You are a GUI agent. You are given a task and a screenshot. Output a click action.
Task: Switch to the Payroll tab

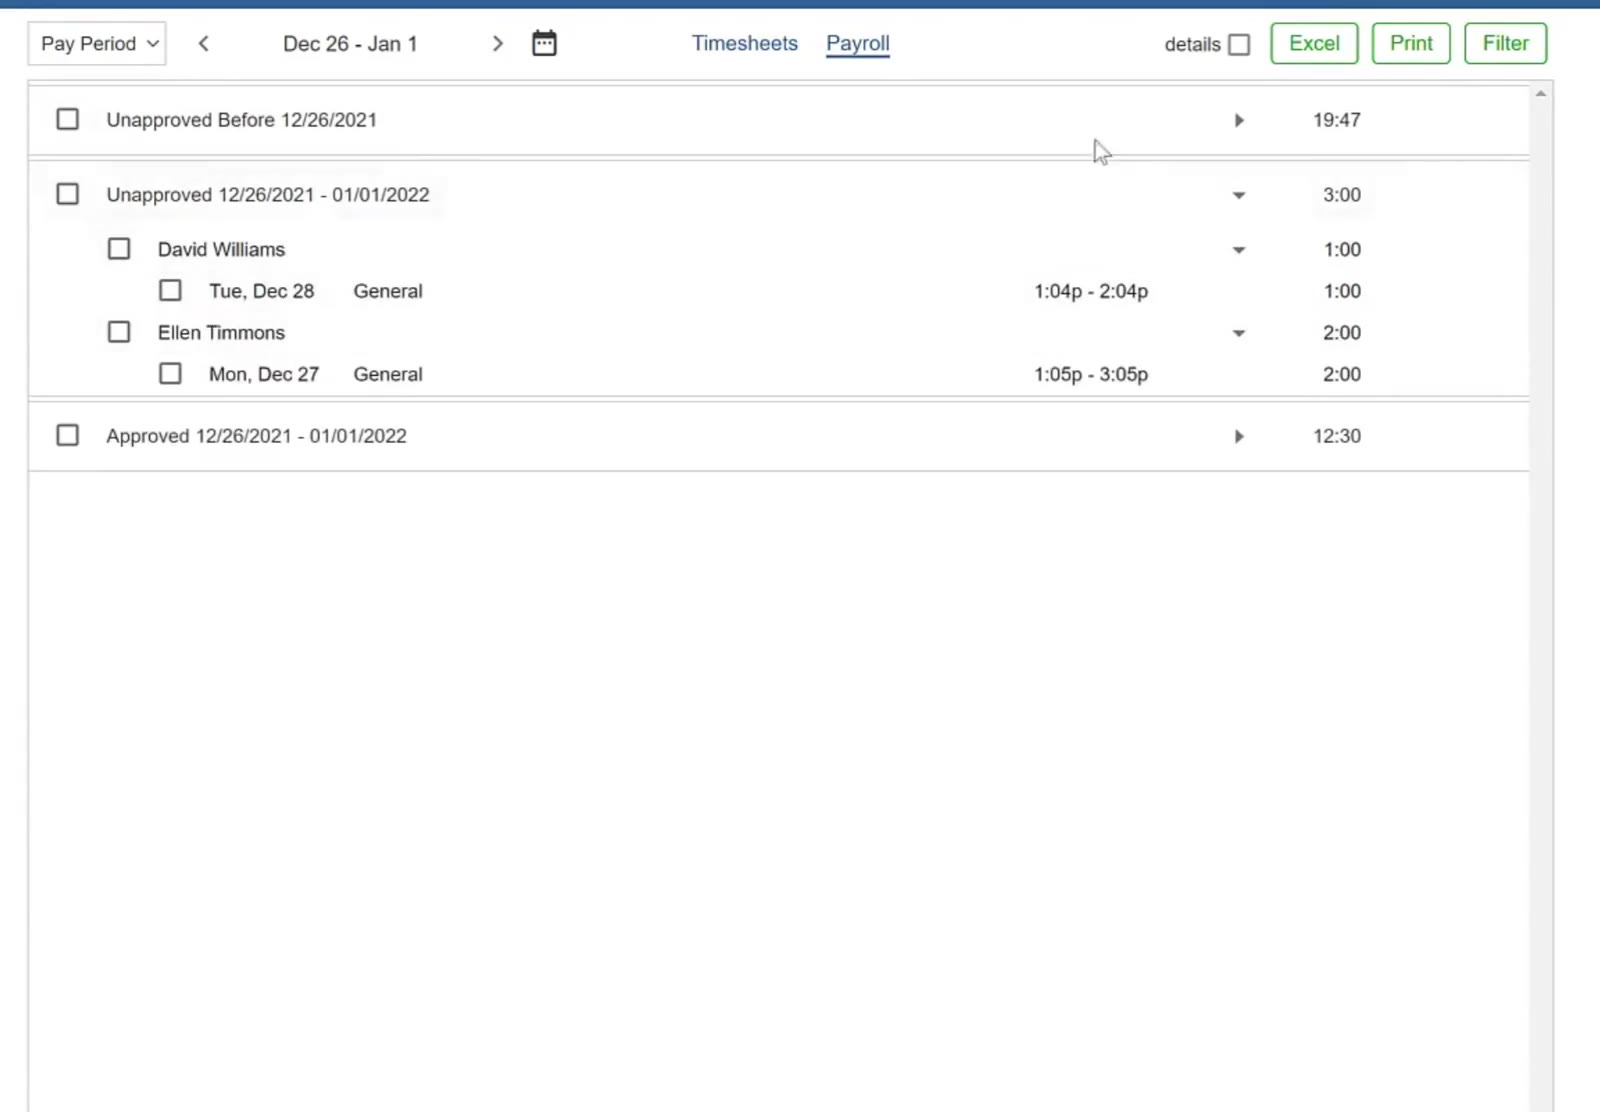point(858,43)
